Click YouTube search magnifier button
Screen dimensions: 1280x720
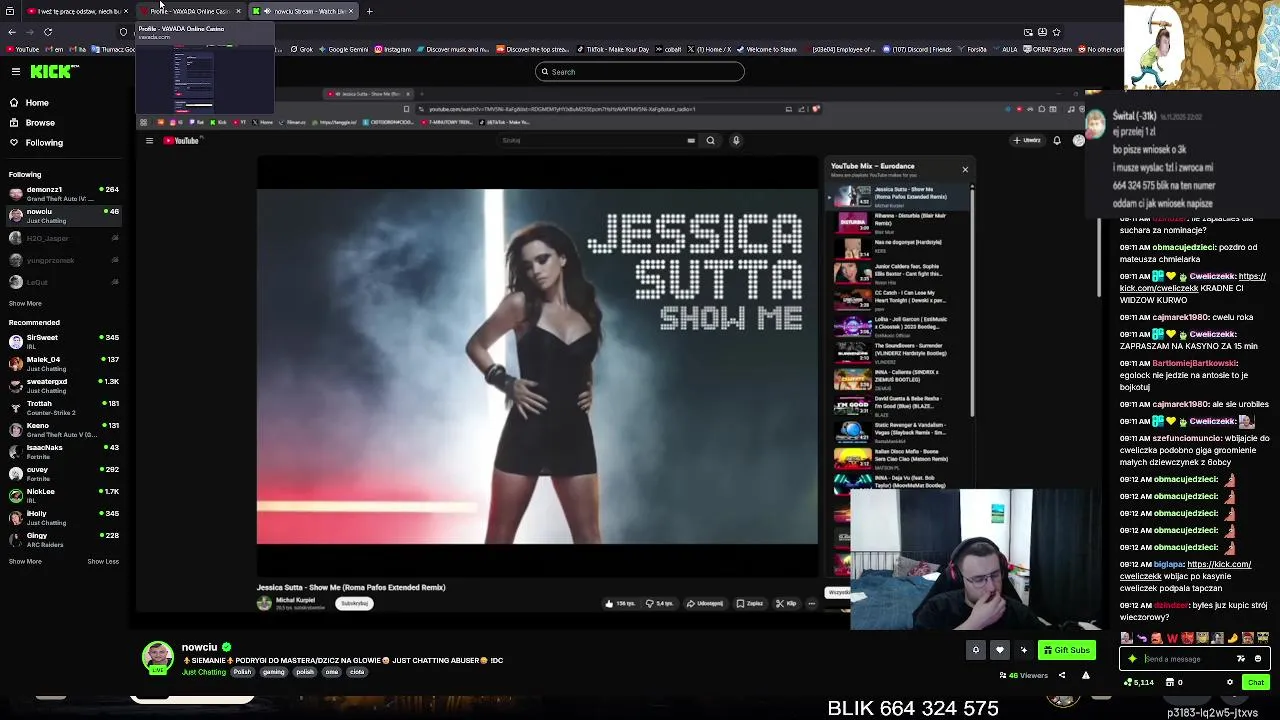pos(711,141)
